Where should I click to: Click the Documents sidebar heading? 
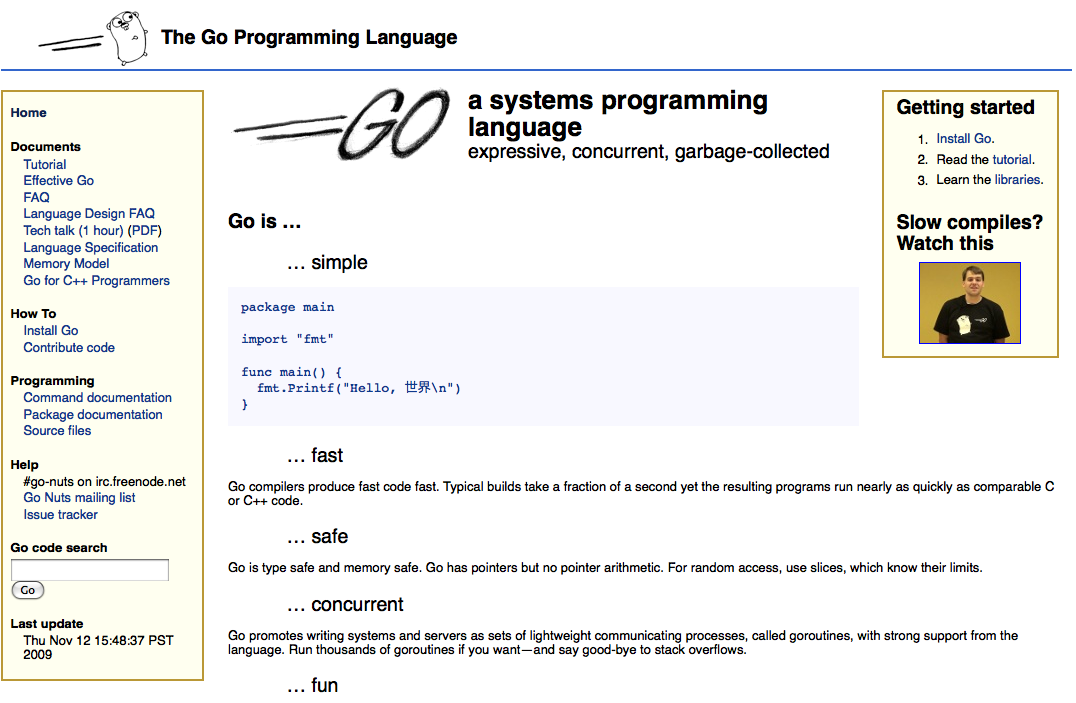click(45, 147)
